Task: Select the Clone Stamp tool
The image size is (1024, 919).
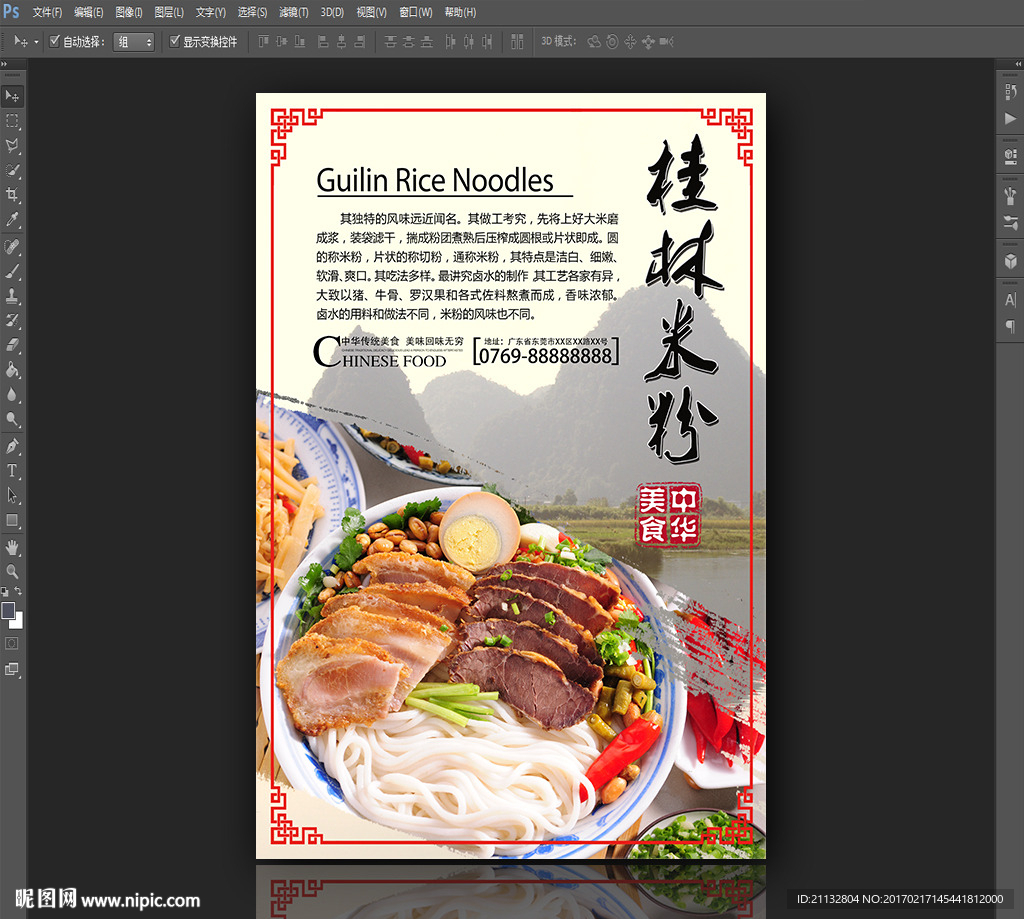Action: coord(12,297)
